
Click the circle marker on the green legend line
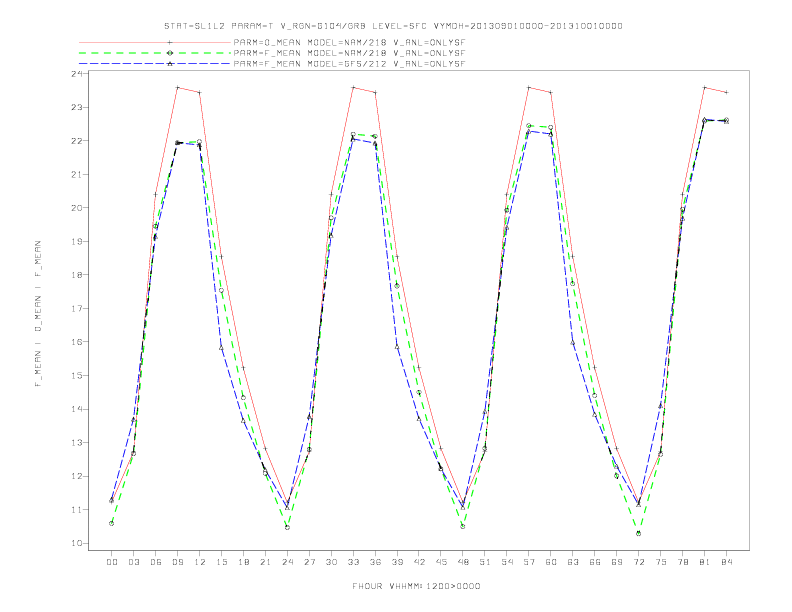[170, 53]
